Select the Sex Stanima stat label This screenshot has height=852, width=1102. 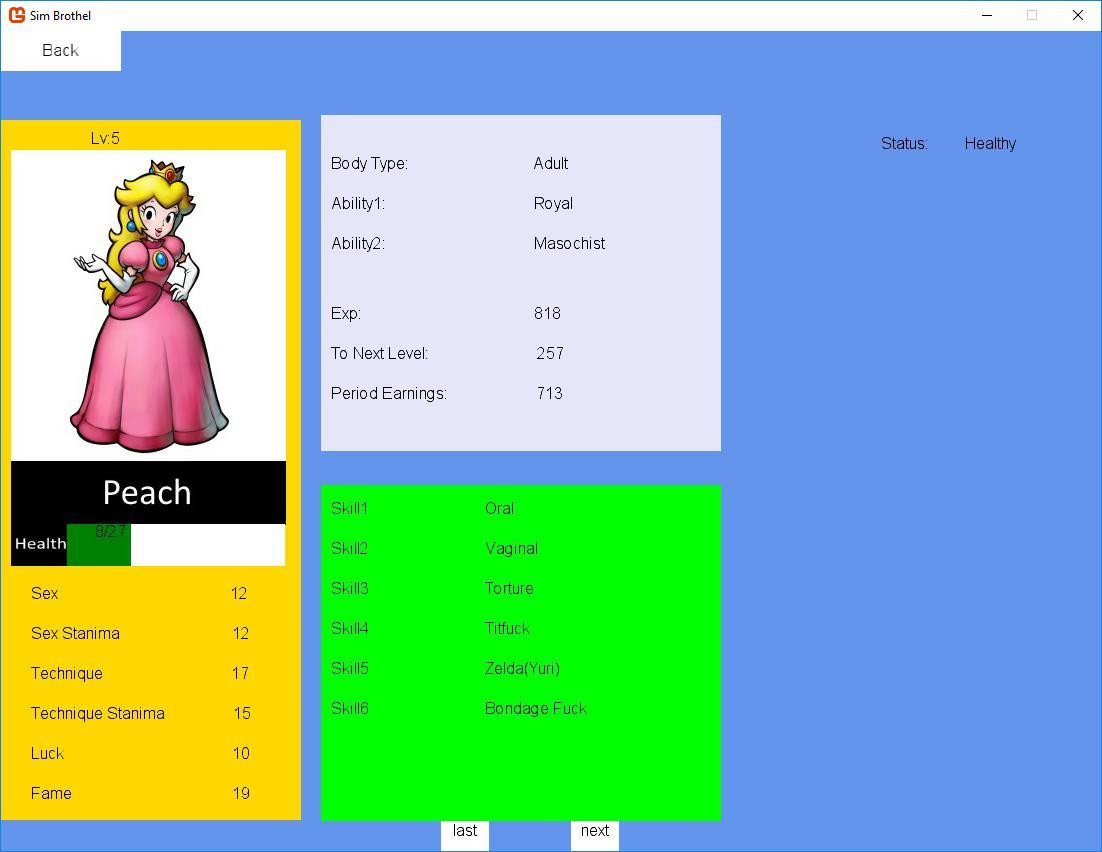click(x=75, y=633)
